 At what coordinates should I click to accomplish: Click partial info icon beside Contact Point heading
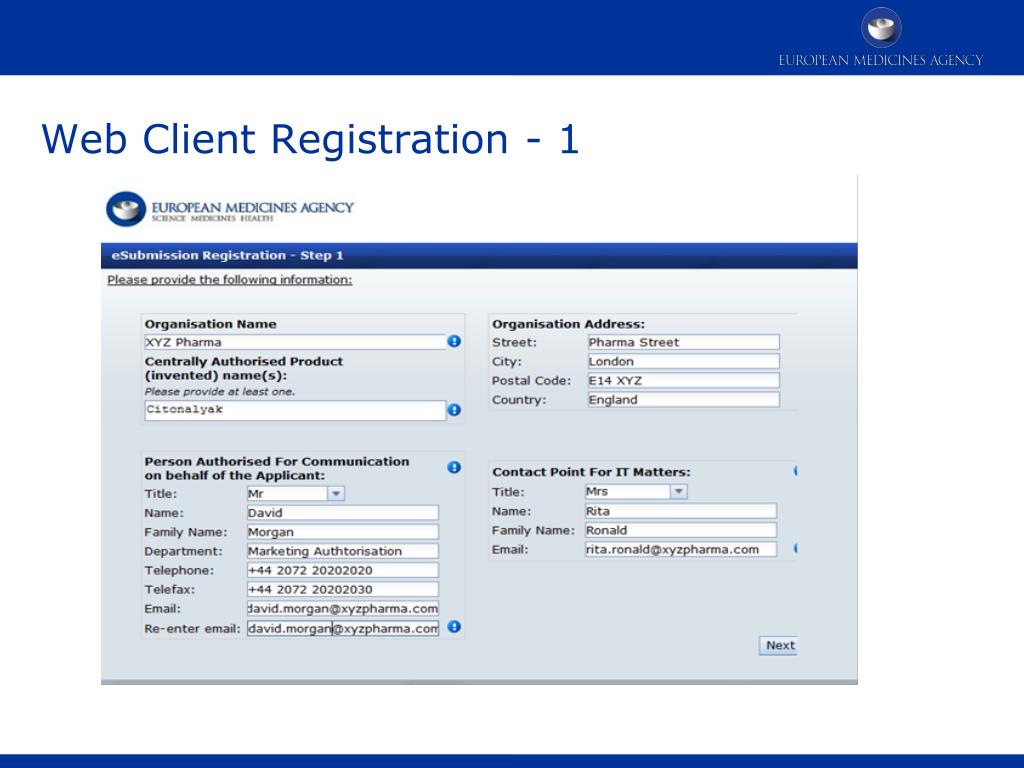[795, 471]
